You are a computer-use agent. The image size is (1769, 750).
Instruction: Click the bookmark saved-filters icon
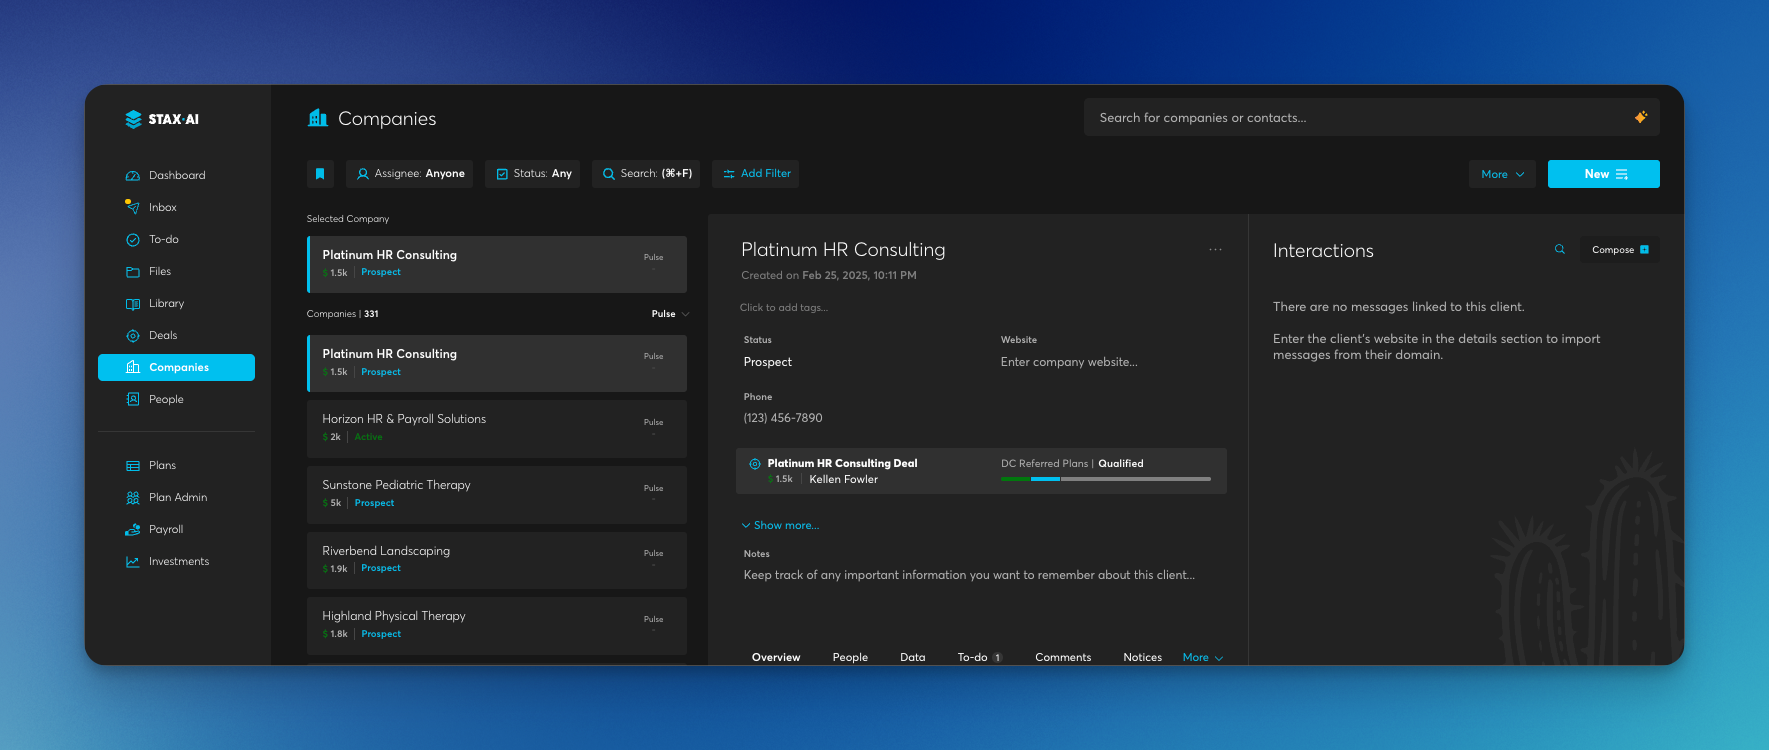coord(320,174)
